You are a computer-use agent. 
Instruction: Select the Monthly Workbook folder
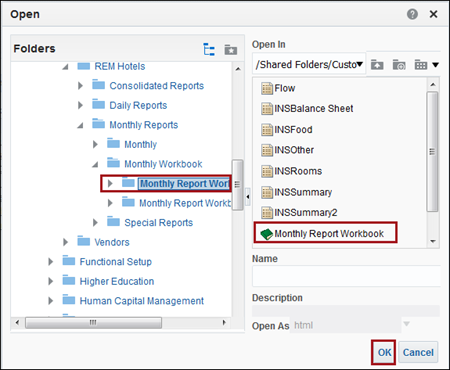(163, 164)
